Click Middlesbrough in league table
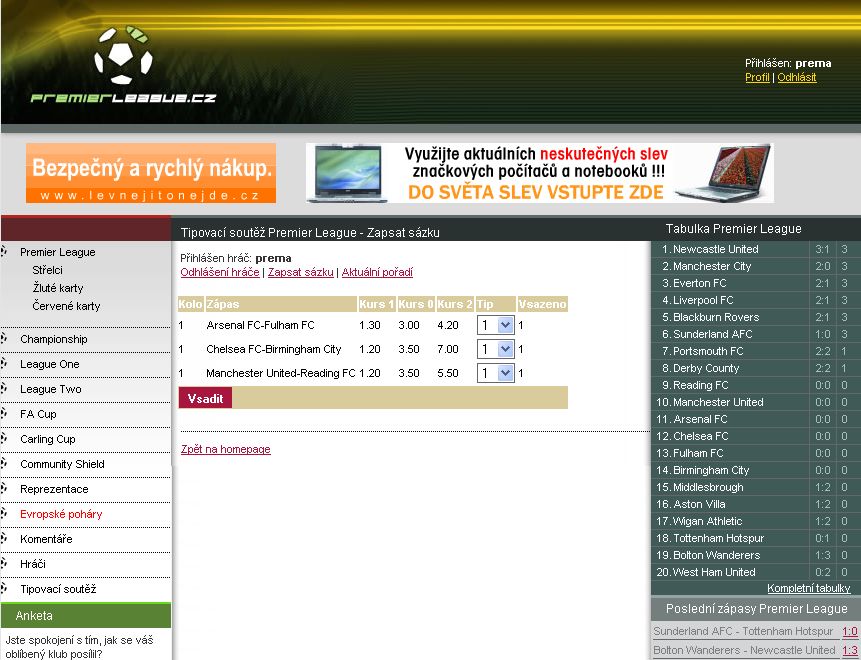Viewport: 861px width, 660px height. tap(708, 488)
